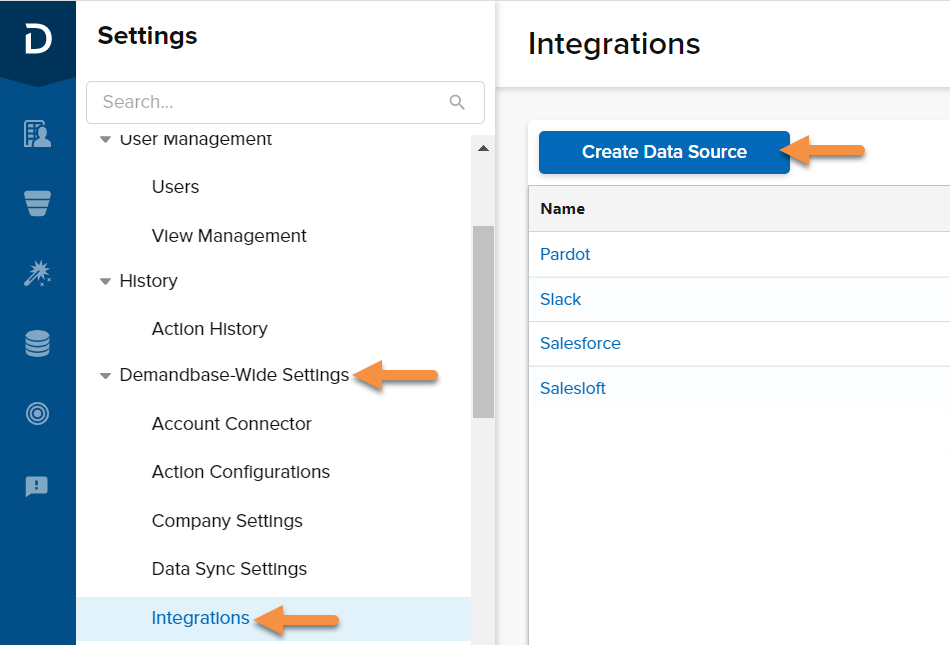Click the search magnifier icon
950x645 pixels.
point(457,102)
